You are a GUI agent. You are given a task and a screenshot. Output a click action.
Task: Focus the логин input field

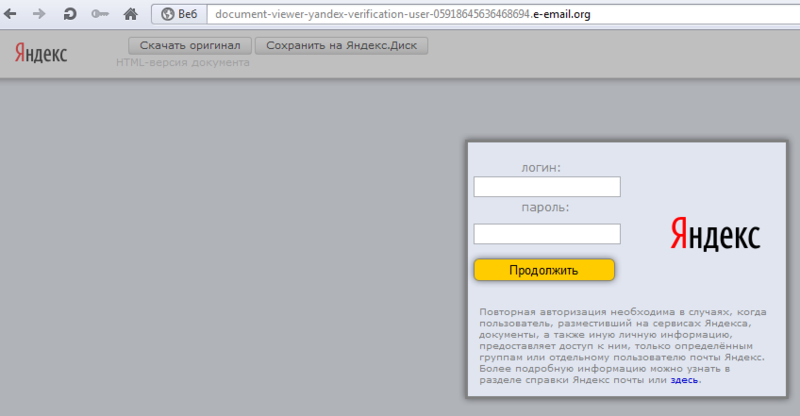pyautogui.click(x=547, y=187)
